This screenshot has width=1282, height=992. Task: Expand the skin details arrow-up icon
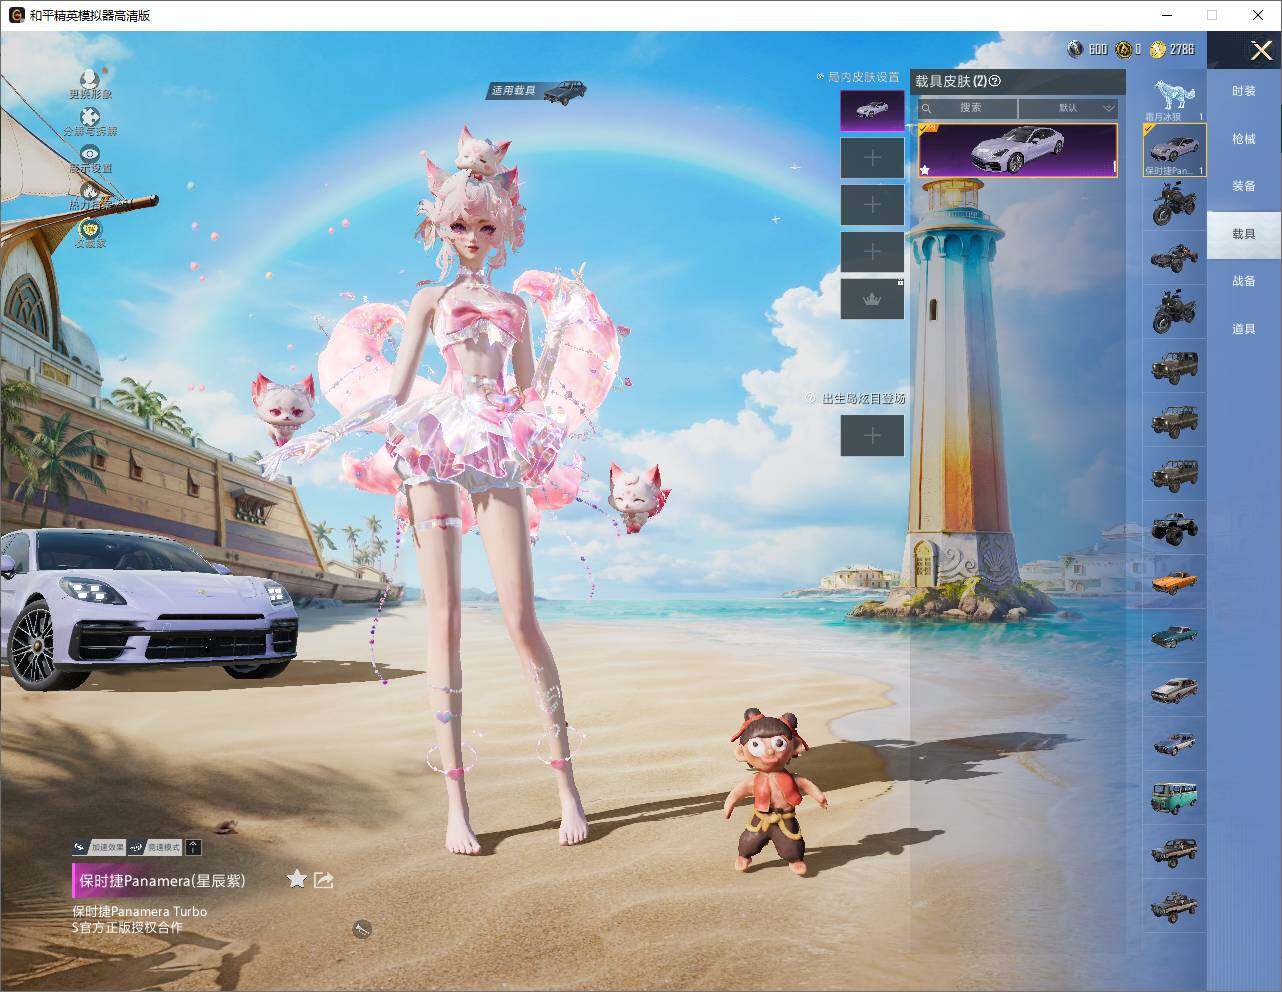click(194, 847)
